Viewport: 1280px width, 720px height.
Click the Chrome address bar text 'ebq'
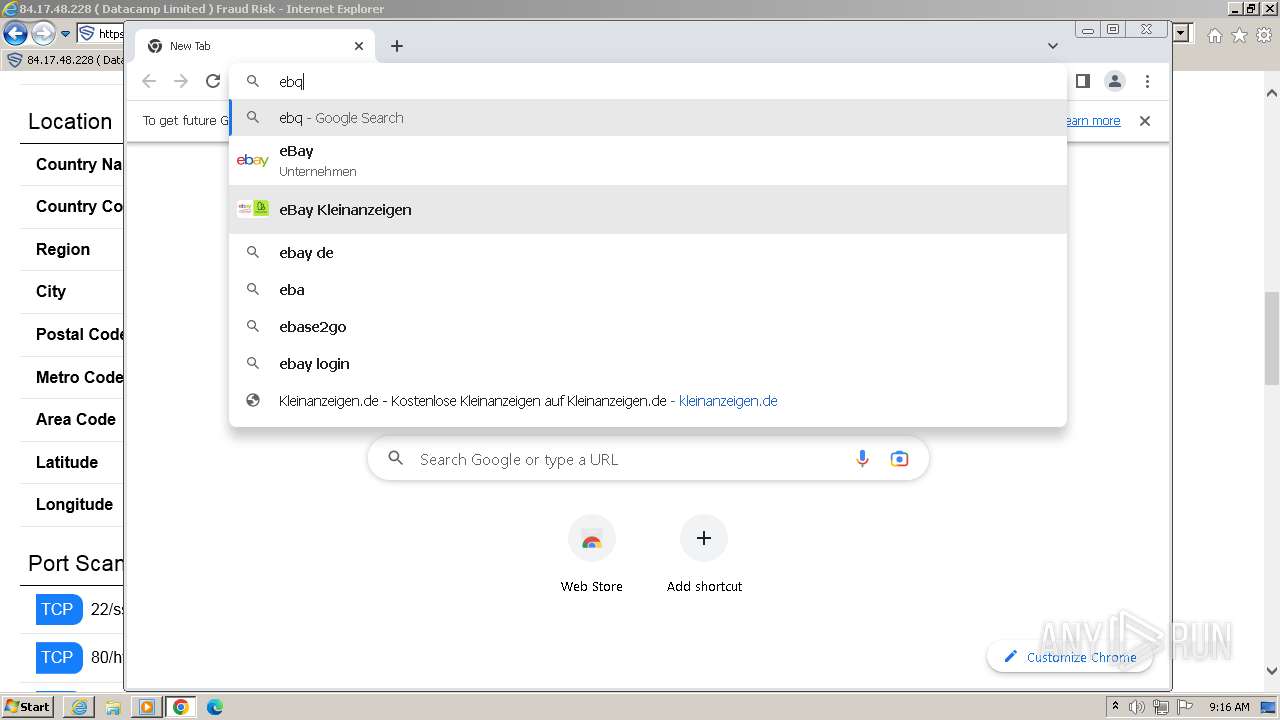tap(291, 82)
